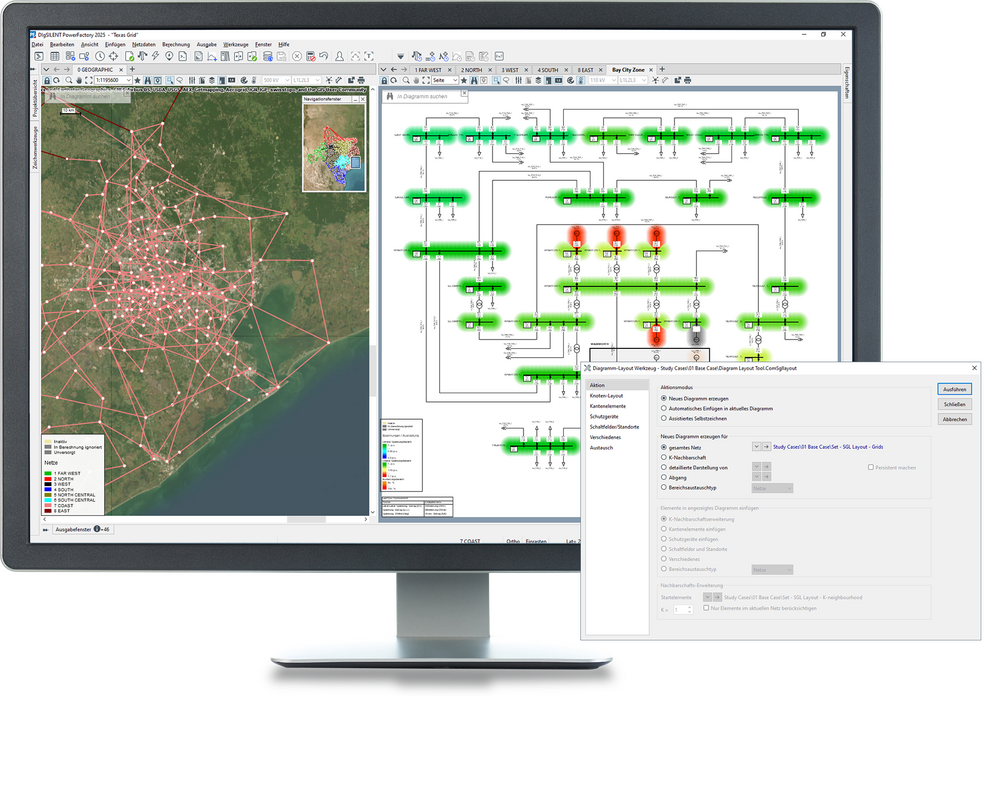This screenshot has height=788, width=1000.
Task: Select 'Automatisches Einfügen in aktuelles Diagramm' option
Action: click(664, 408)
